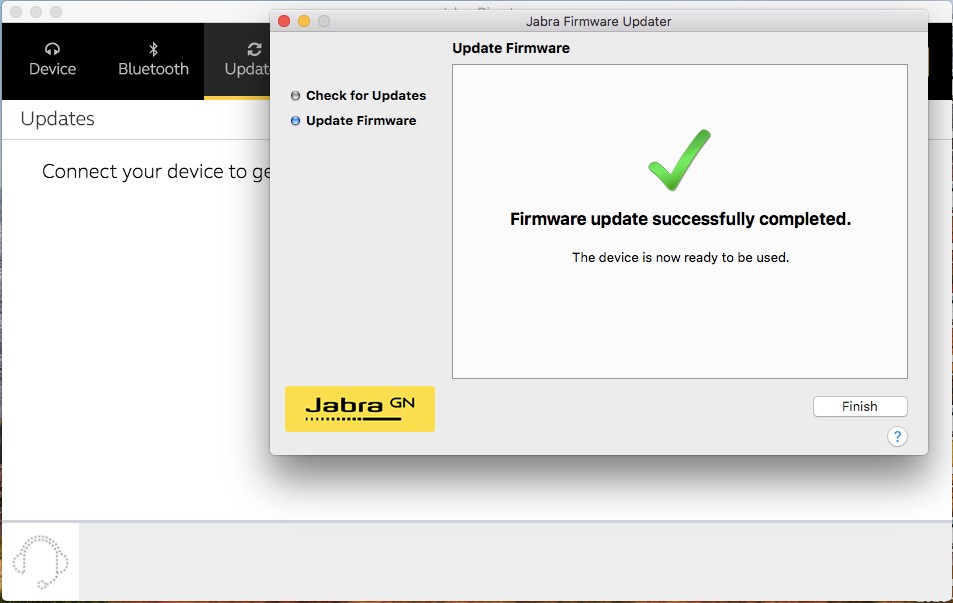Select the Updates tab in Jabra Direct

click(x=238, y=60)
